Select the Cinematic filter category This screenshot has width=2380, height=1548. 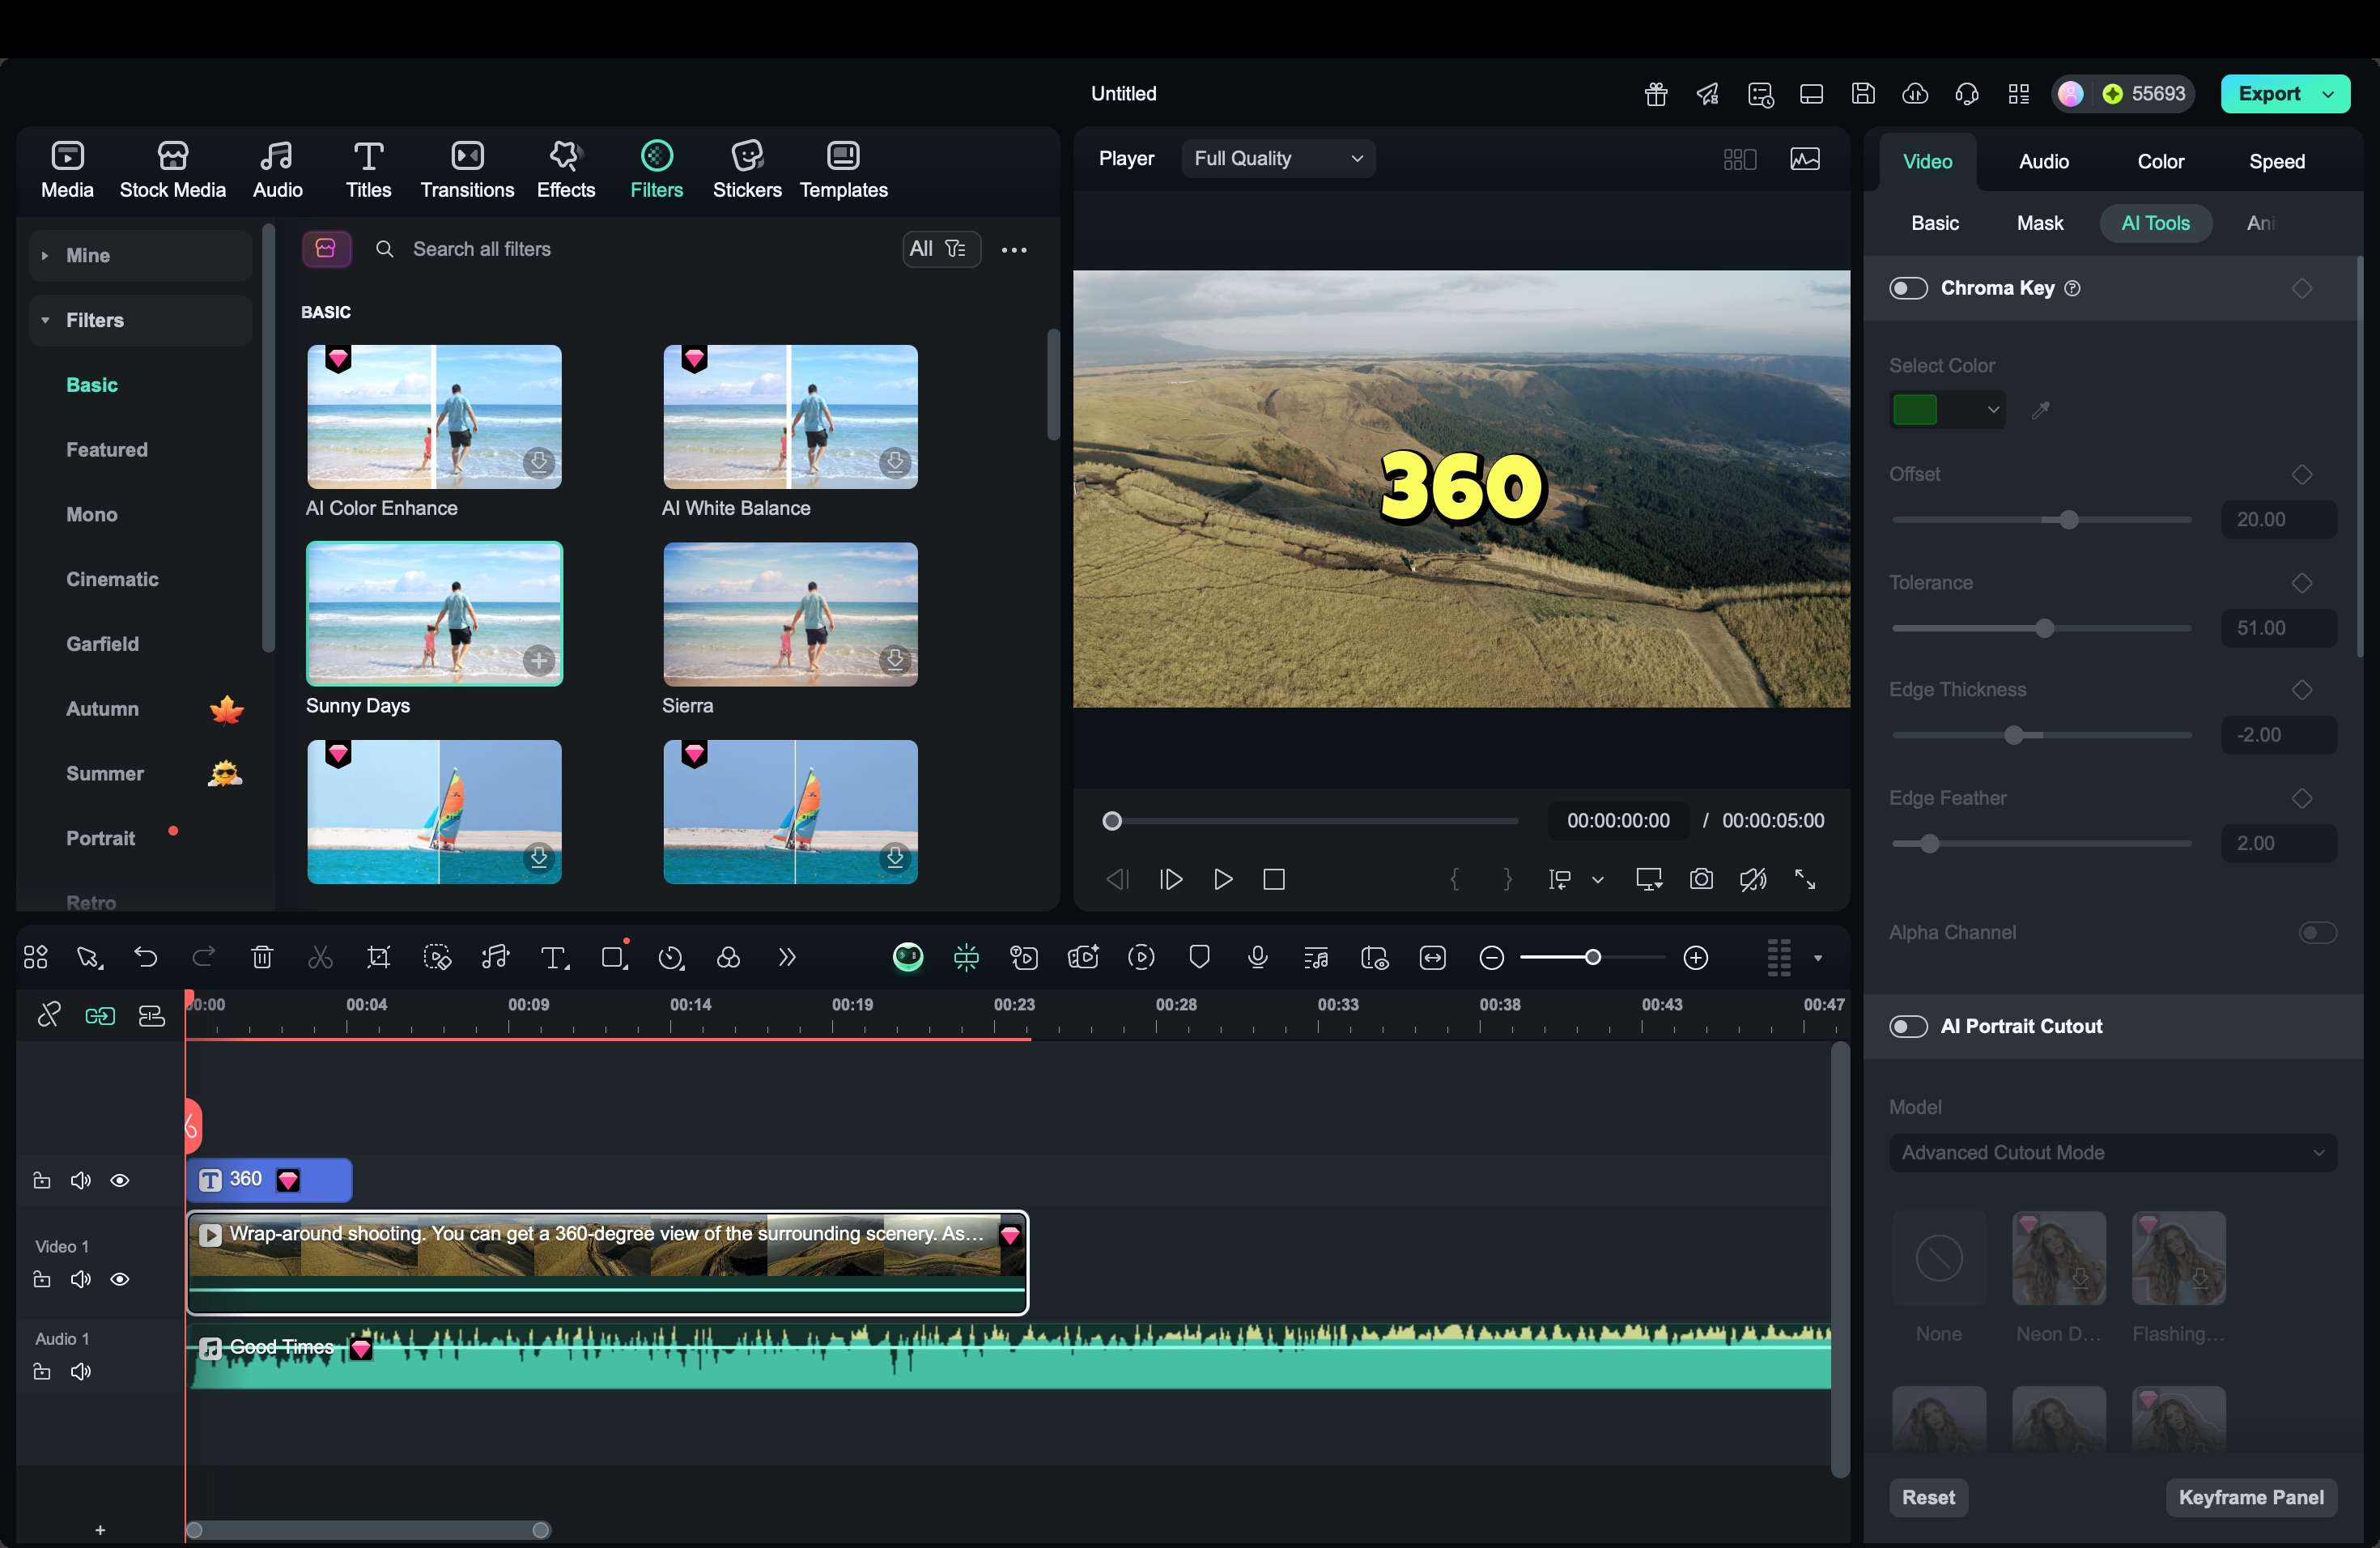[112, 579]
